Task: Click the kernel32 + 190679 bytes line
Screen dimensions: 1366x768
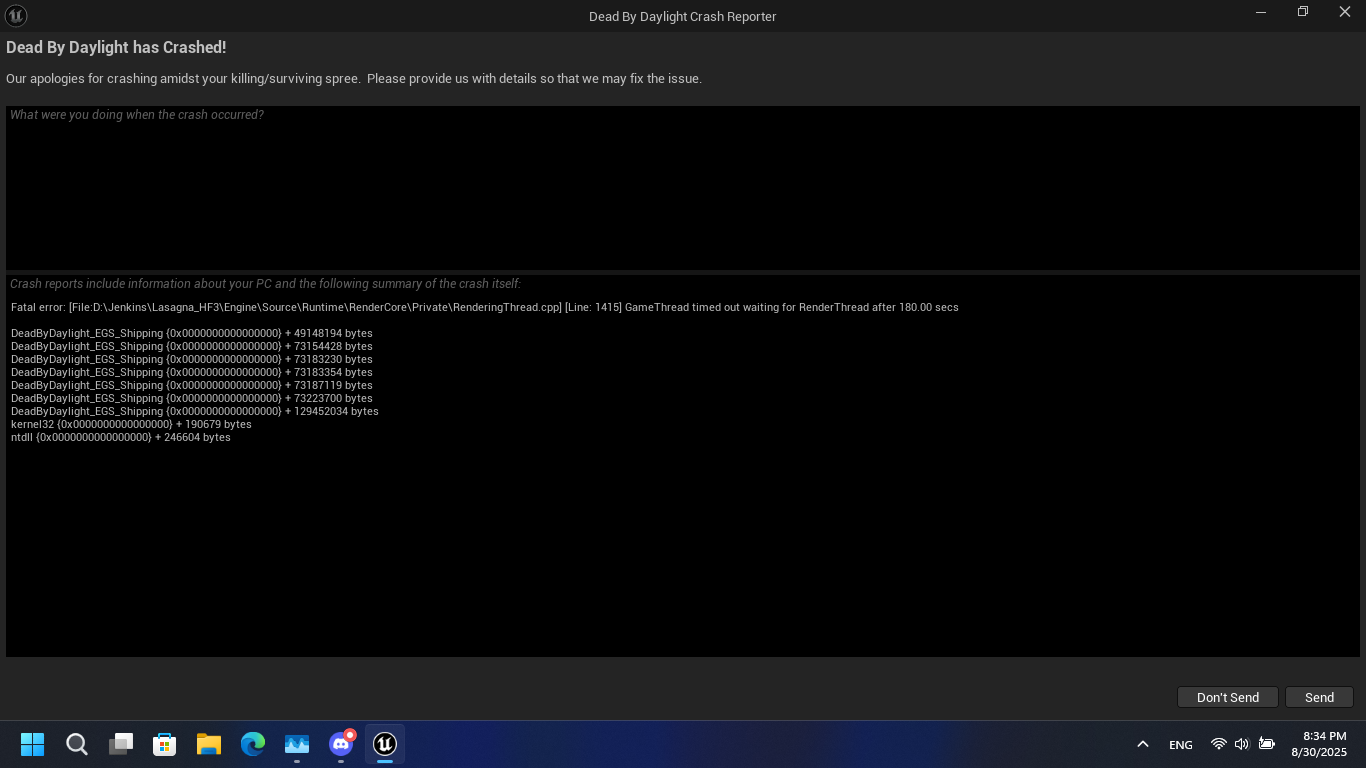Action: [131, 424]
